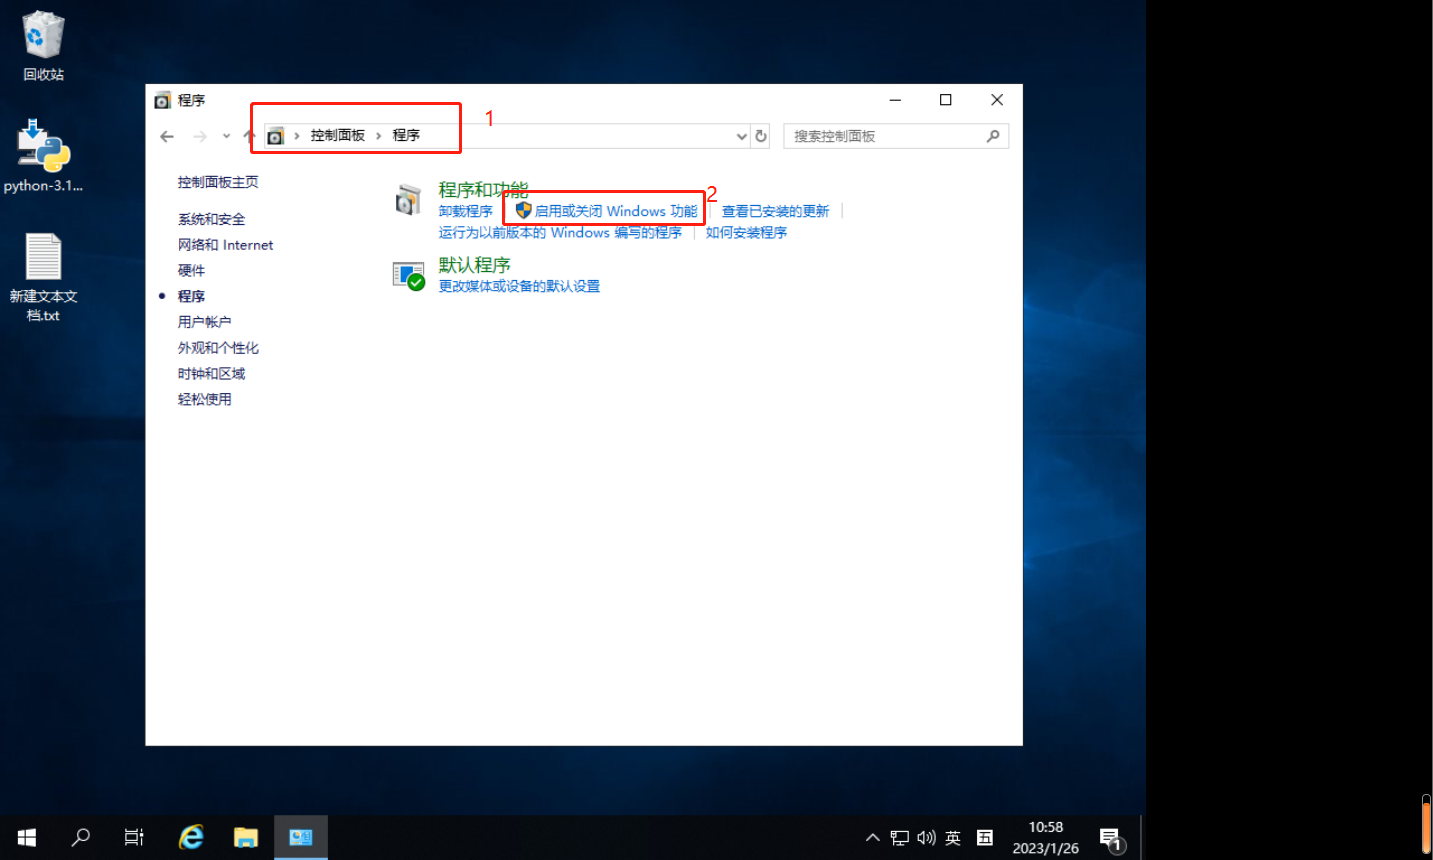Screen dimensions: 1433x860
Task: Click 启用或关闭 Windows 功能
Action: [x=616, y=211]
